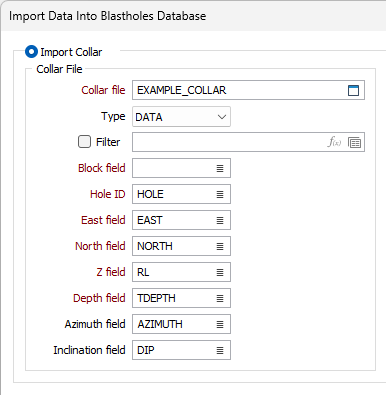Open Azimuth field list icon
The image size is (386, 395).
coord(220,324)
